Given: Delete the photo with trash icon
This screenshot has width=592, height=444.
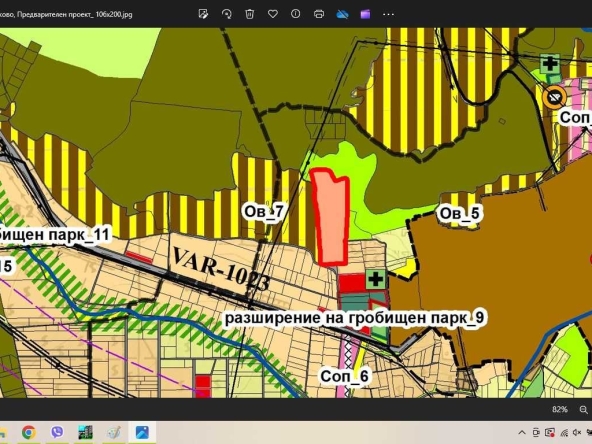Looking at the screenshot, I should click(x=250, y=14).
